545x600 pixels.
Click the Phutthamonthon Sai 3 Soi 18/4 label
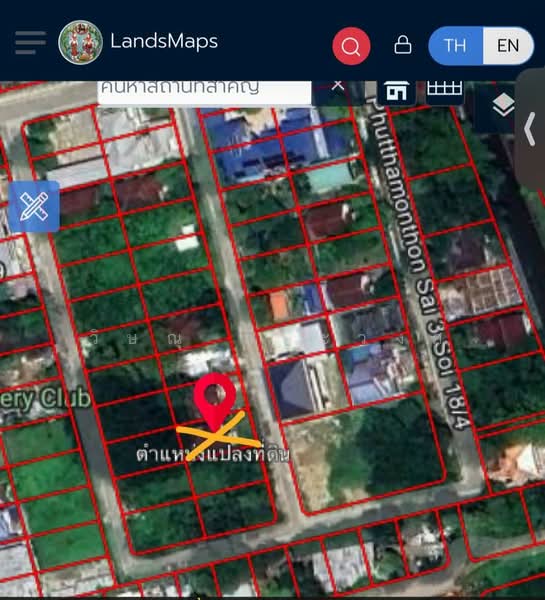[x=418, y=263]
